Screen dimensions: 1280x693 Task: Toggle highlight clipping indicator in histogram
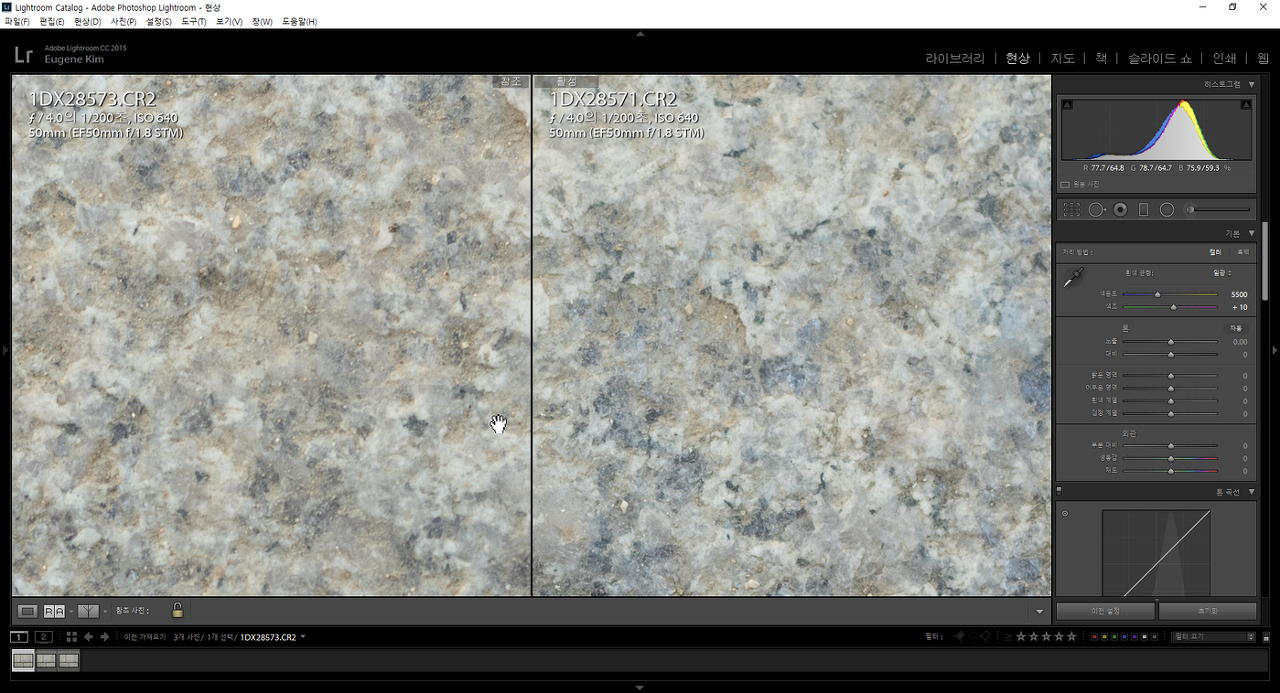1246,105
